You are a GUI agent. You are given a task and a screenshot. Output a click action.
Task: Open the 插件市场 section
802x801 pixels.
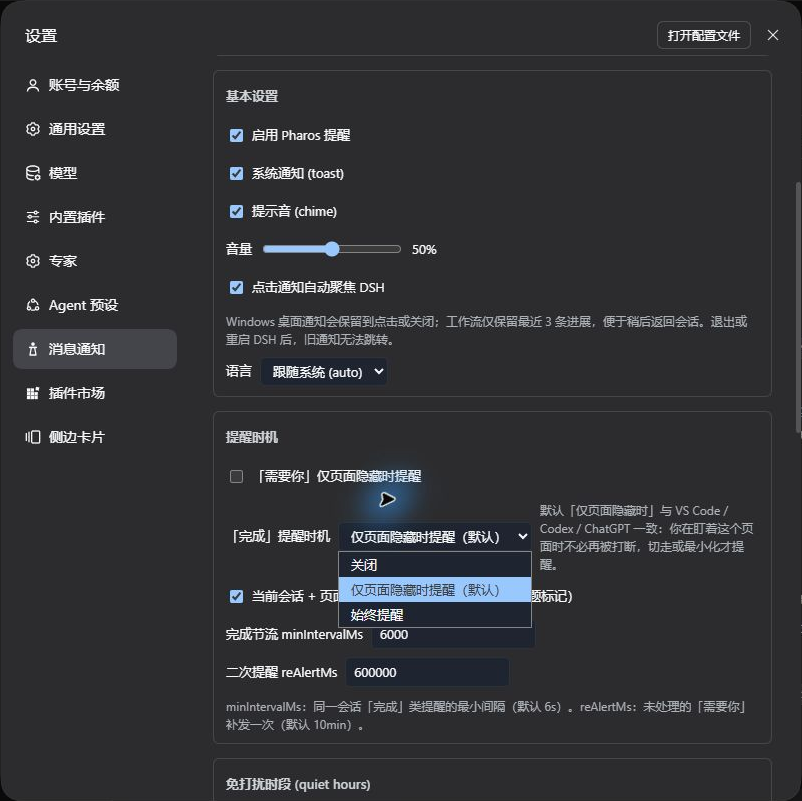(x=95, y=393)
